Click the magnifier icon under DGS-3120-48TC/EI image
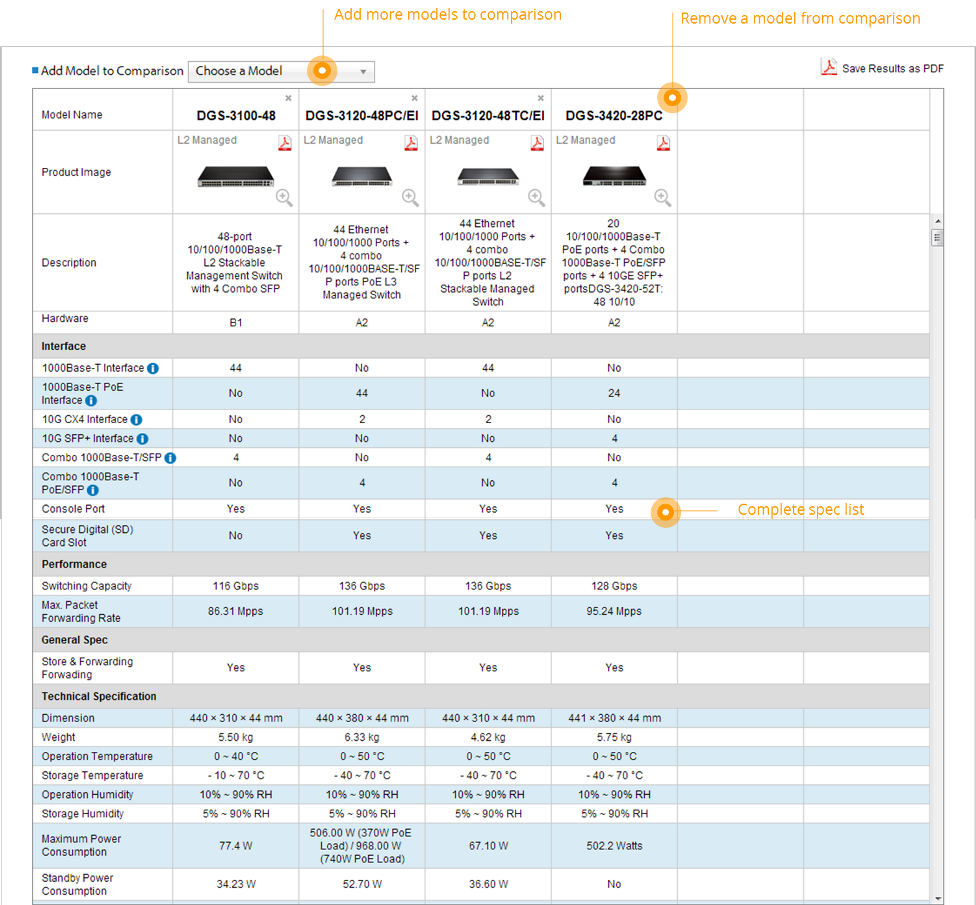This screenshot has height=905, width=976. tap(537, 198)
